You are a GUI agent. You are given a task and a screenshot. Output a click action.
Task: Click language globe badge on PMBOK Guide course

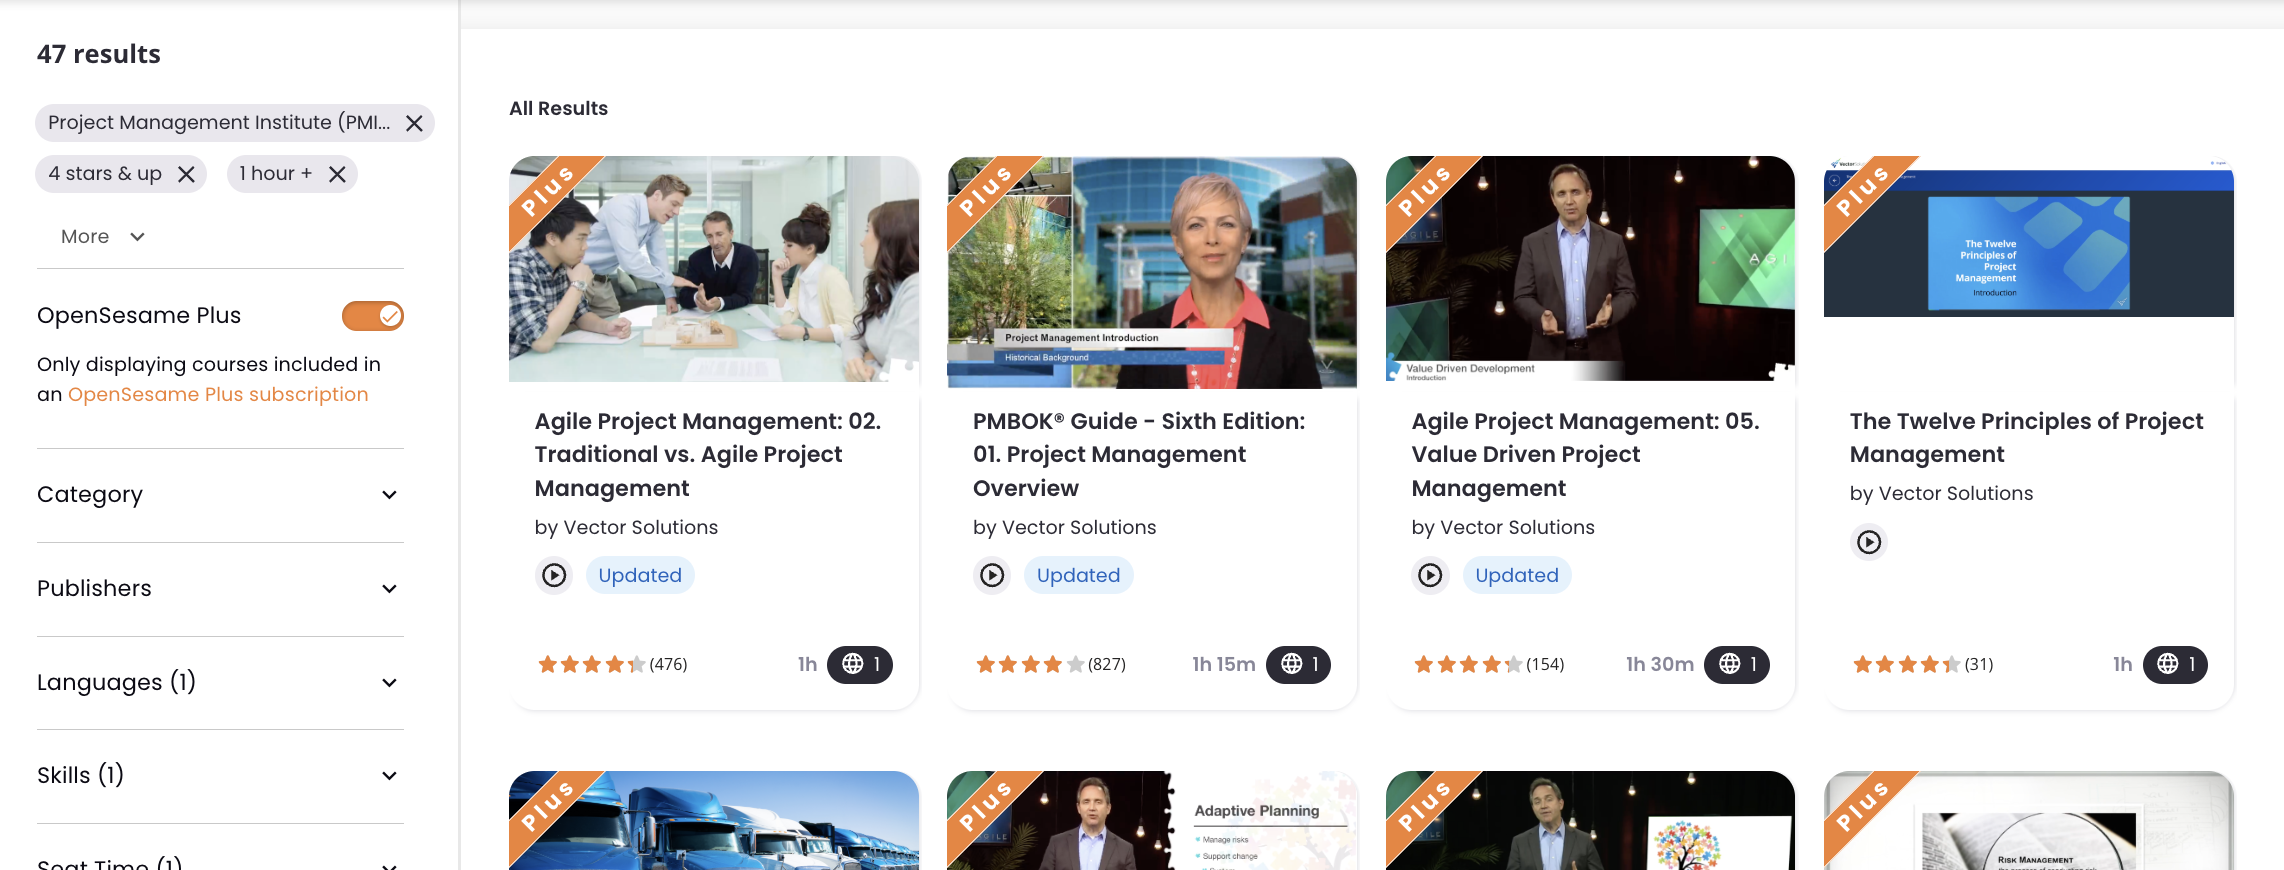point(1298,664)
